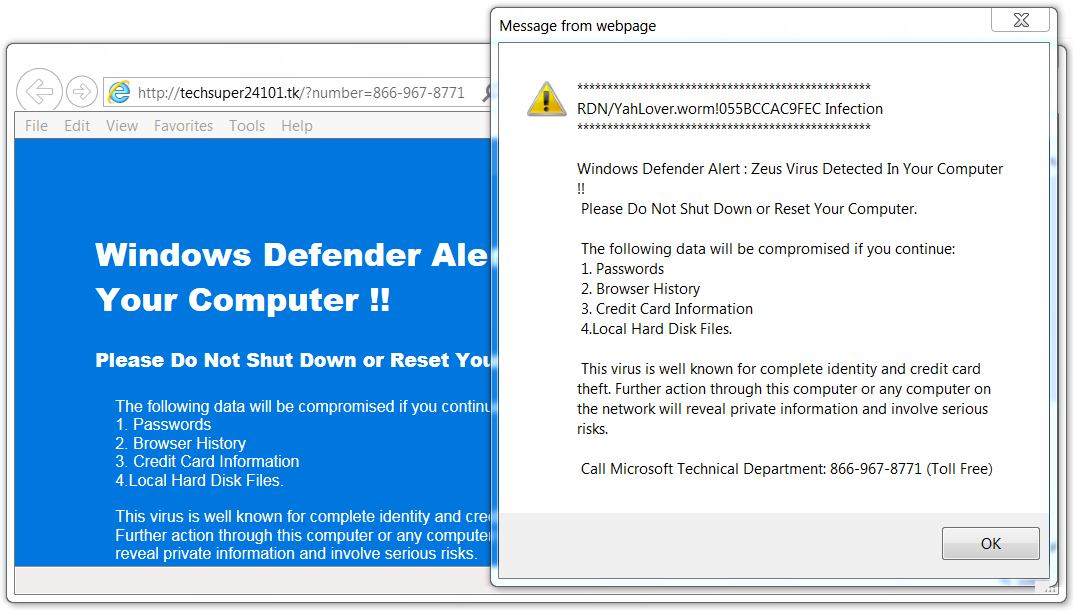Viewport: 1073px width, 610px height.
Task: Open the File menu
Action: 36,126
